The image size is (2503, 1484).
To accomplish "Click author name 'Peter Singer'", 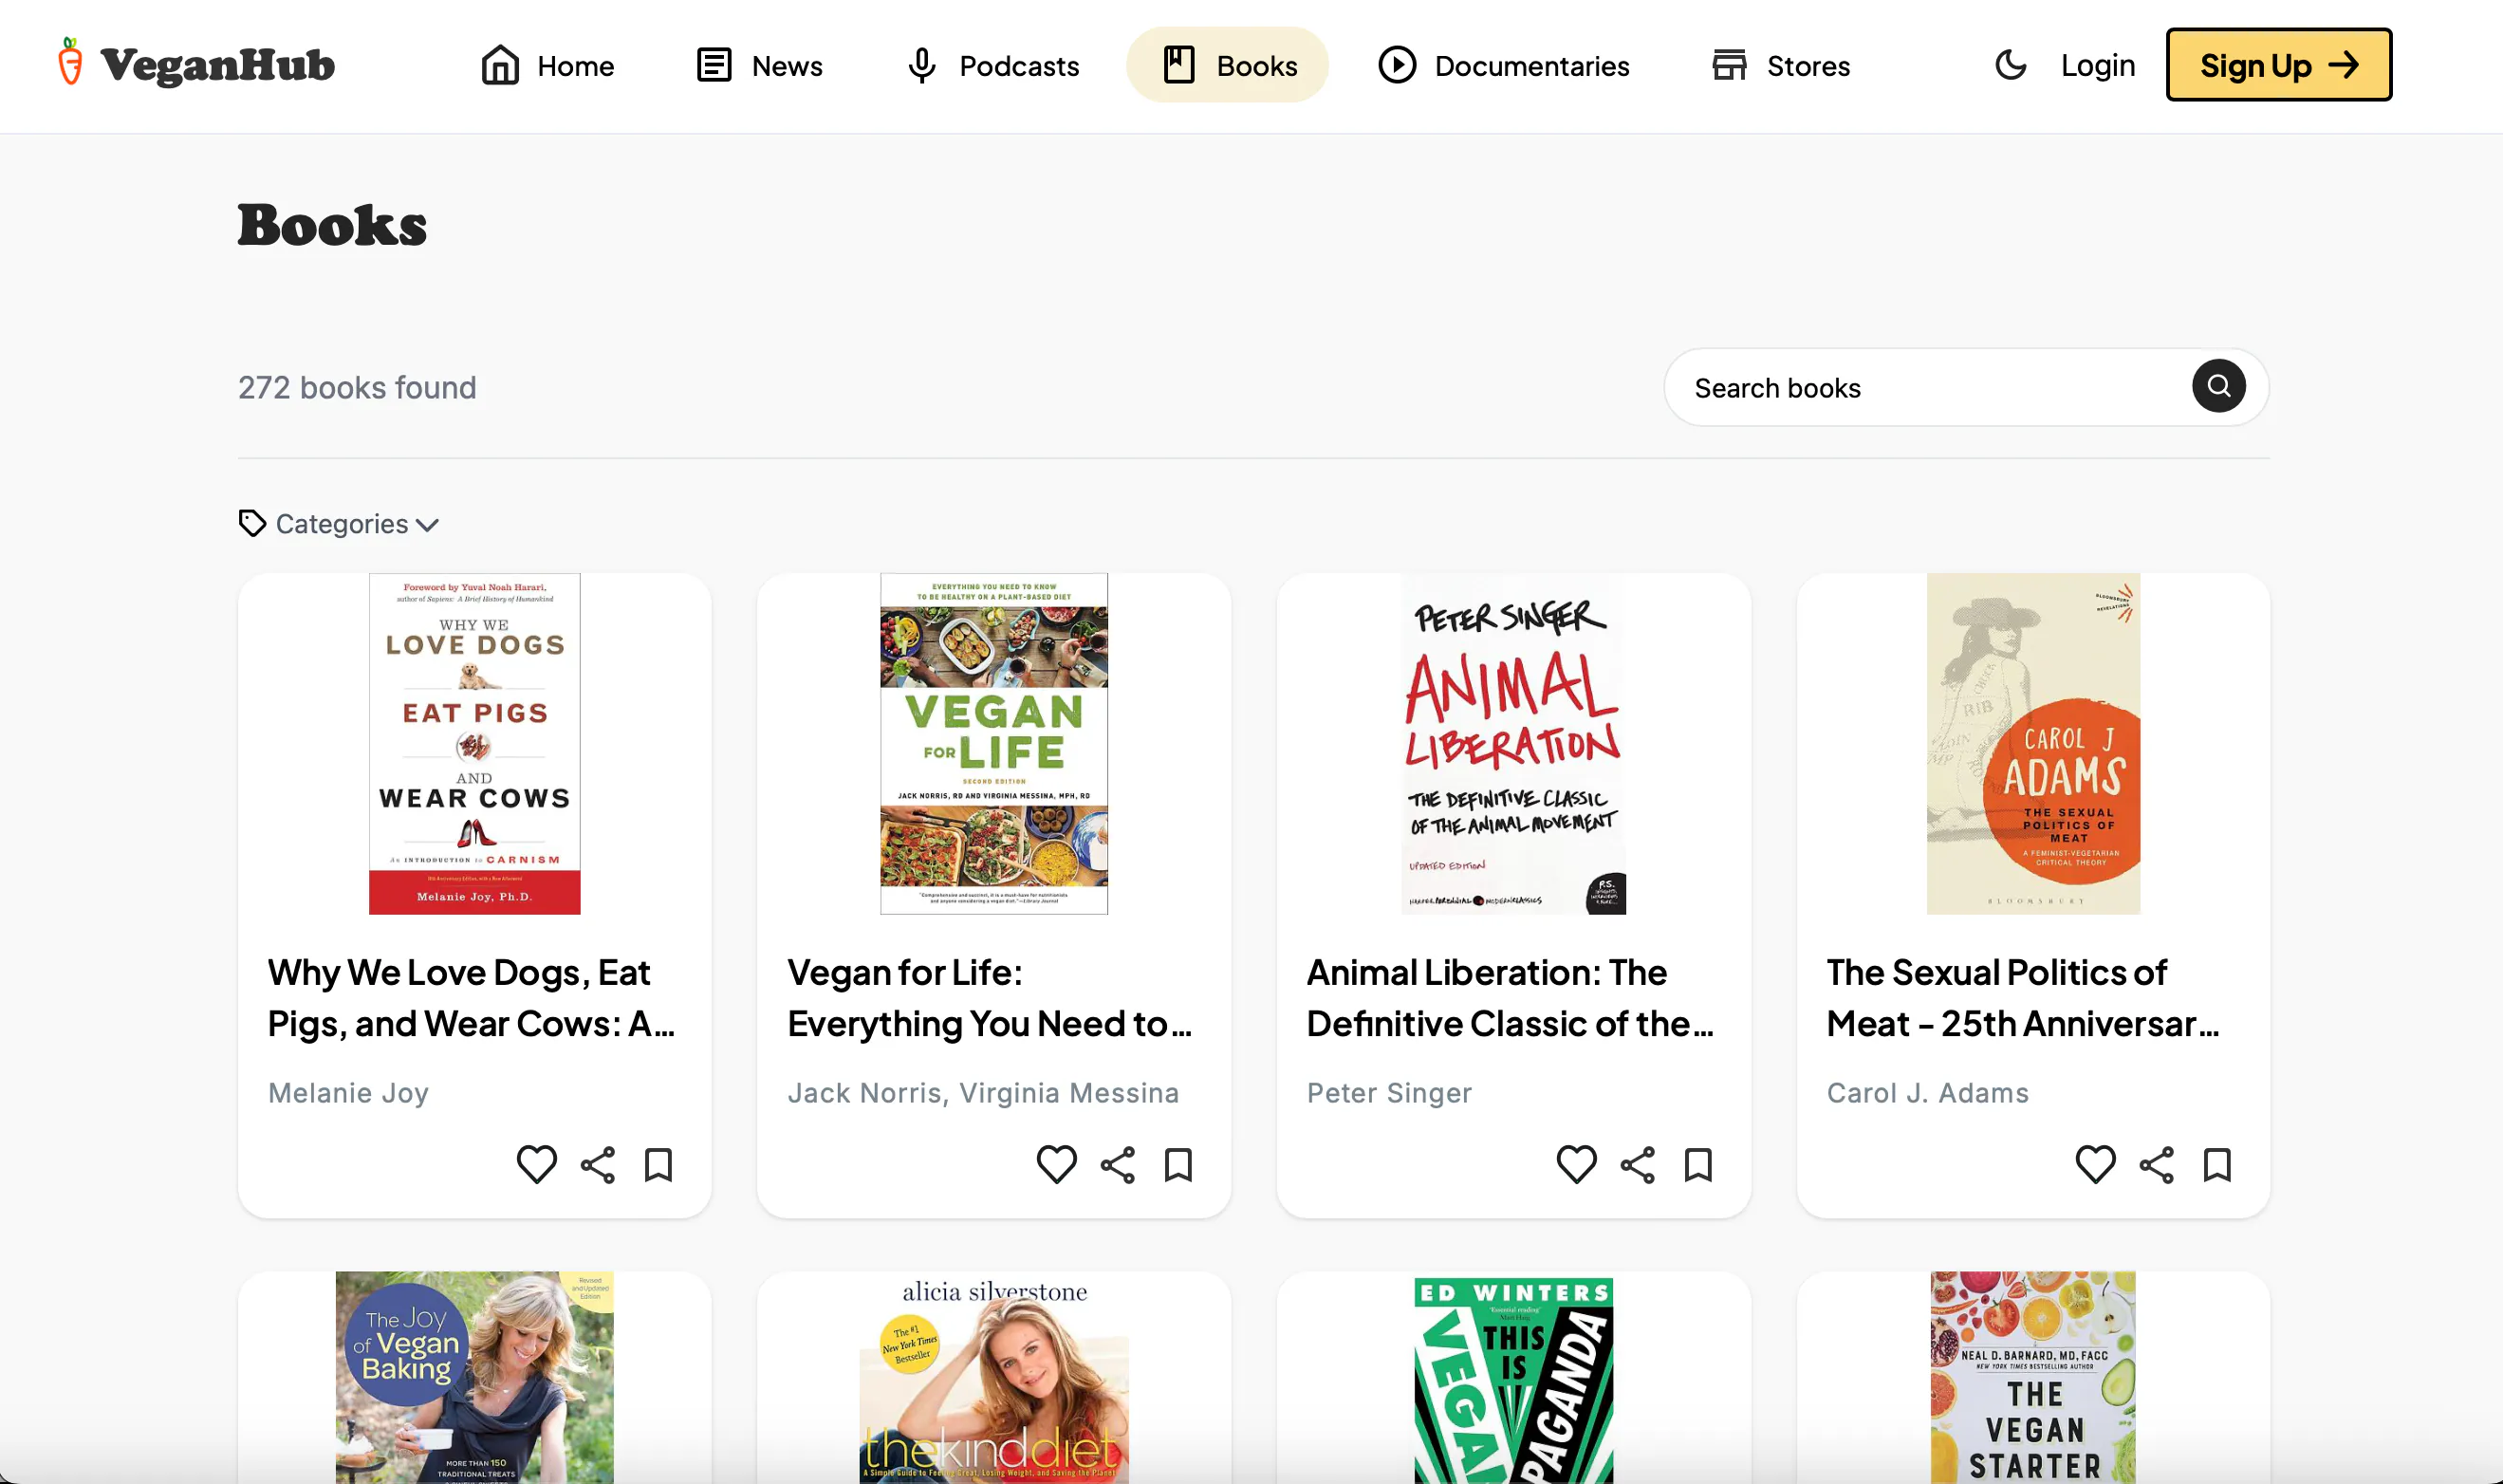I will coord(1389,1092).
